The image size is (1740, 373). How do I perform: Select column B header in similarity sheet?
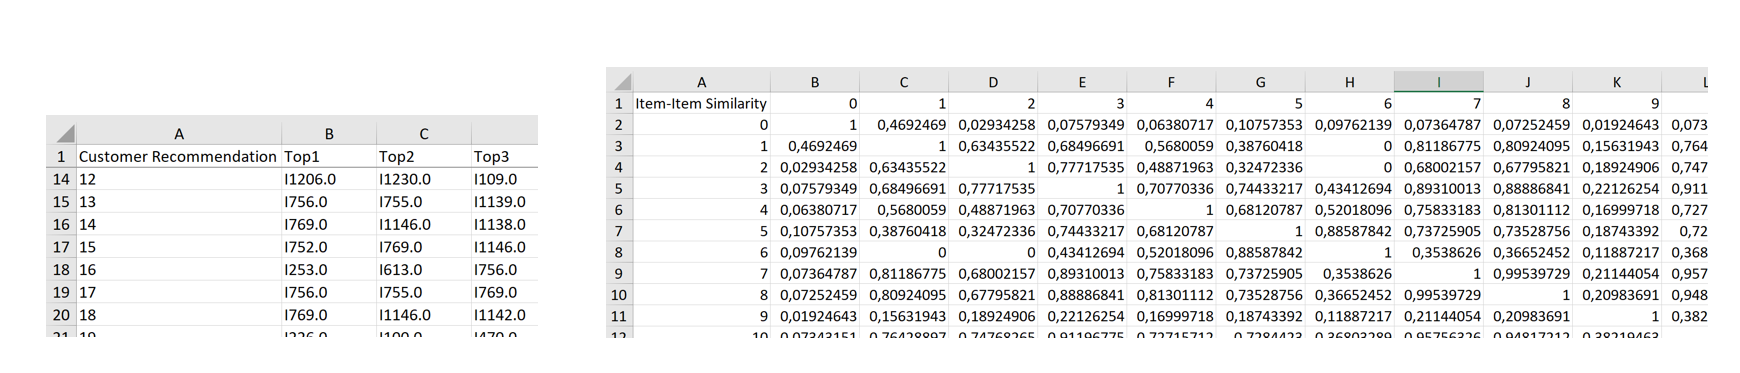click(x=815, y=82)
